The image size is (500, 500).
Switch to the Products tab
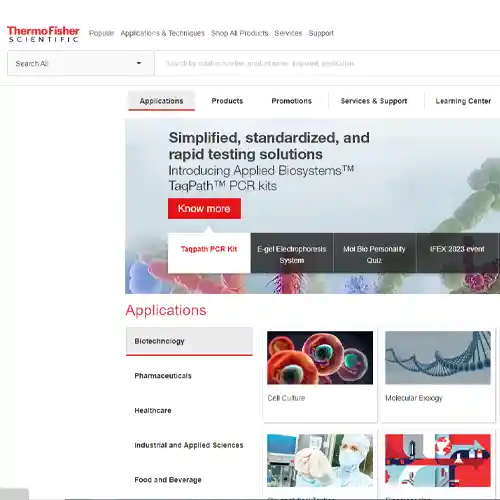227,101
